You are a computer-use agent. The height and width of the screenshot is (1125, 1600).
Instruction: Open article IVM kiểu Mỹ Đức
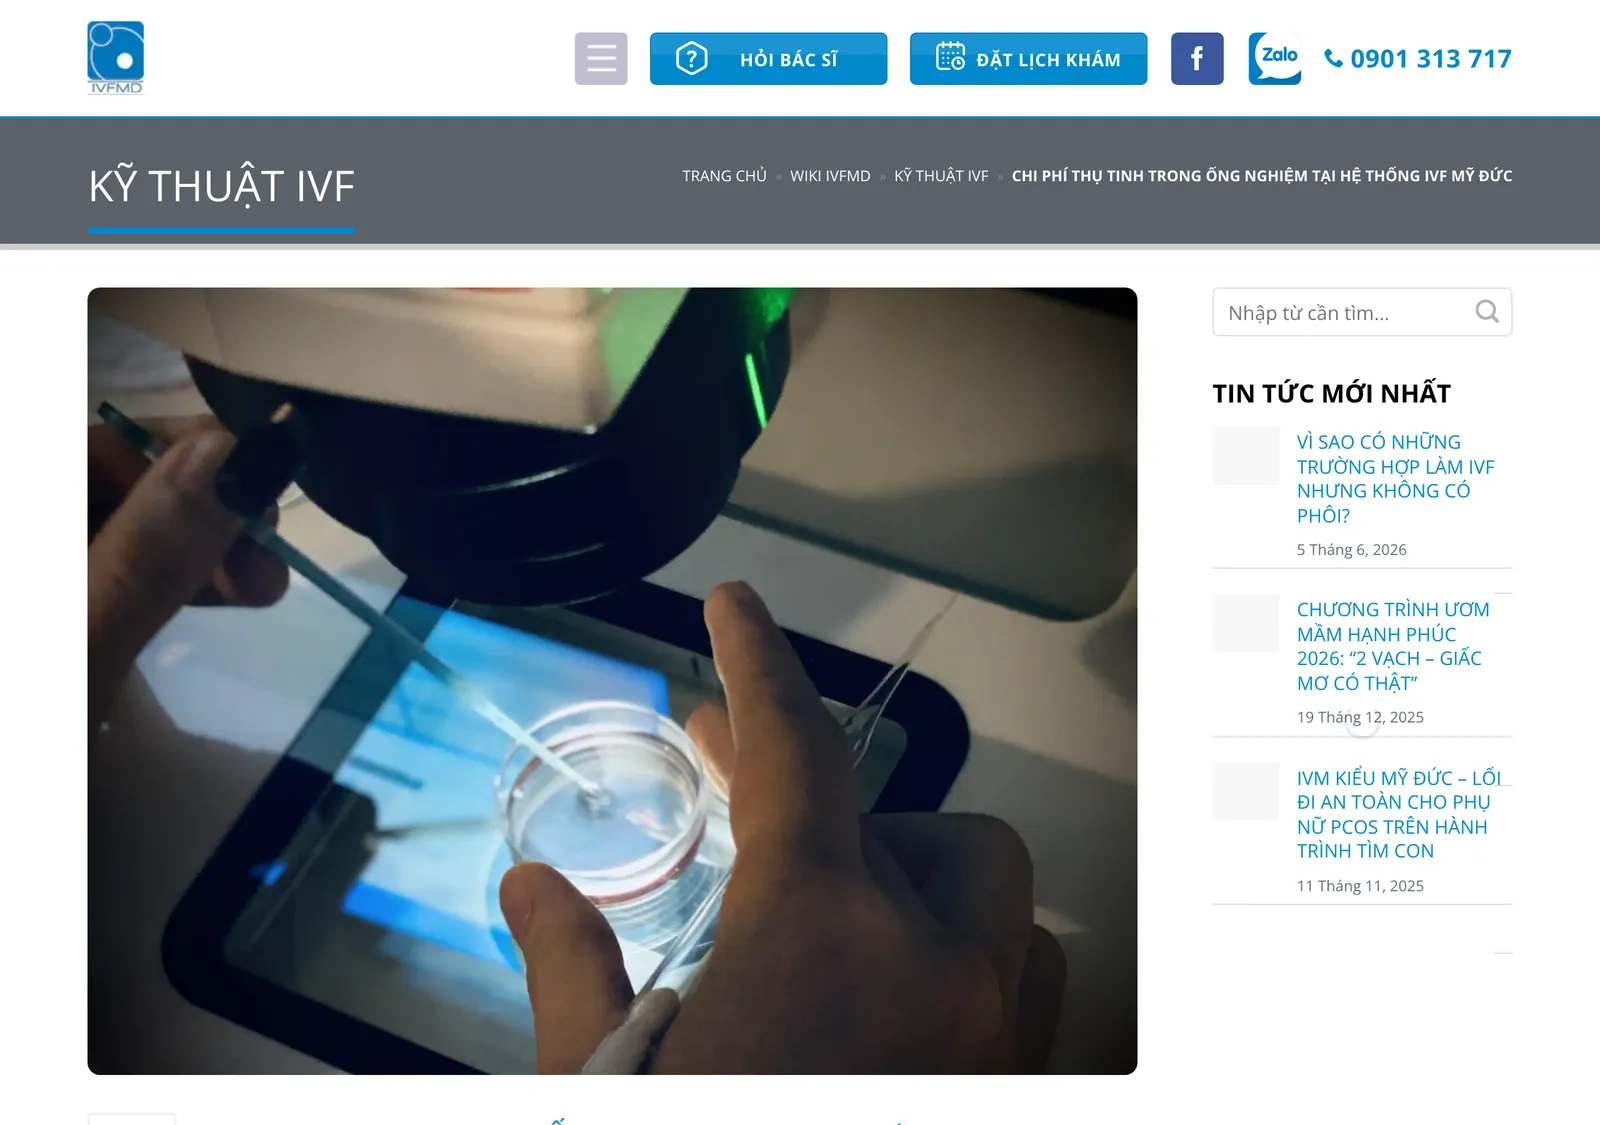coord(1398,814)
